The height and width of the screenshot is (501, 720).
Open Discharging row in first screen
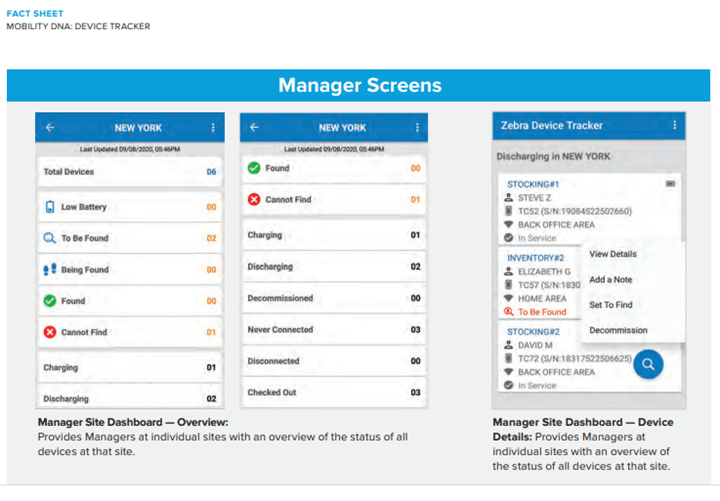coord(130,397)
